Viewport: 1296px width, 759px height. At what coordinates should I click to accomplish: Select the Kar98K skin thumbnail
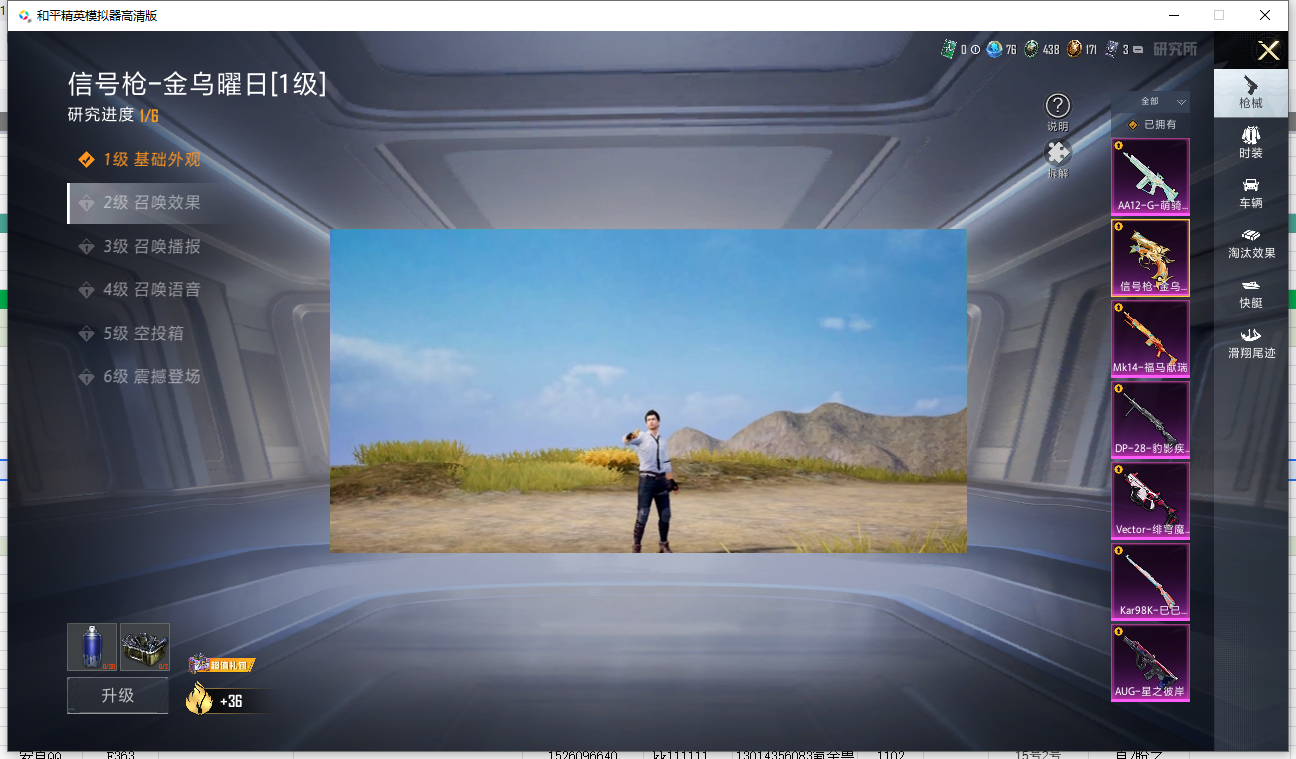[1151, 581]
